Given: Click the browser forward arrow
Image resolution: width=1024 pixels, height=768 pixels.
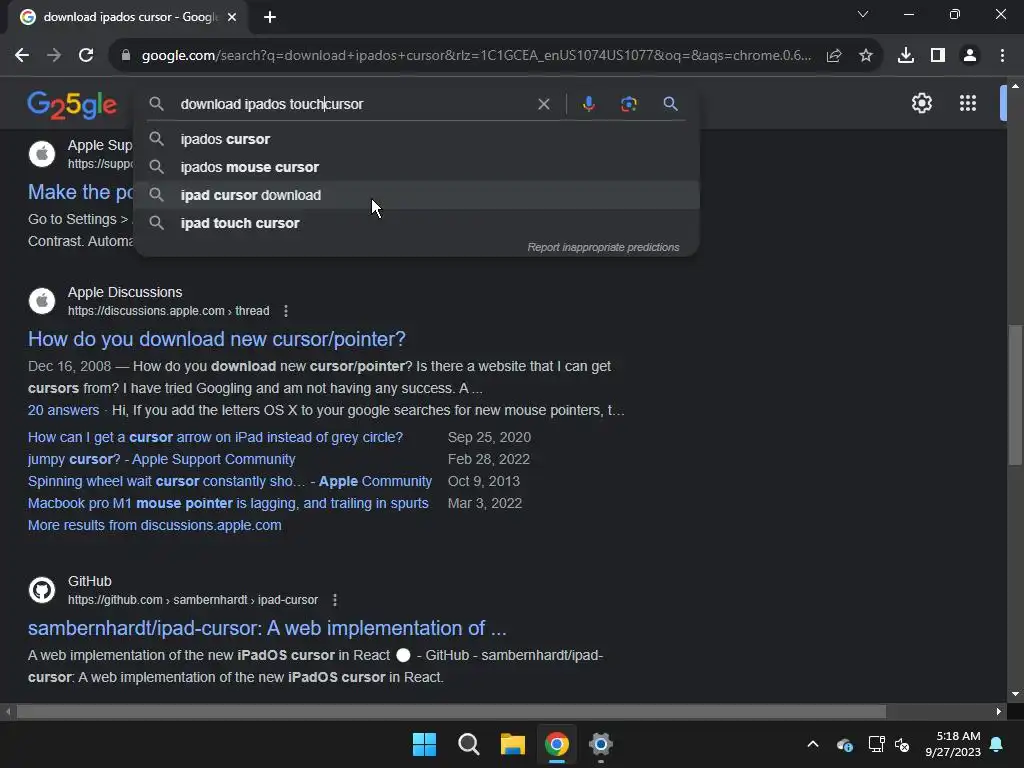Looking at the screenshot, I should [x=54, y=56].
